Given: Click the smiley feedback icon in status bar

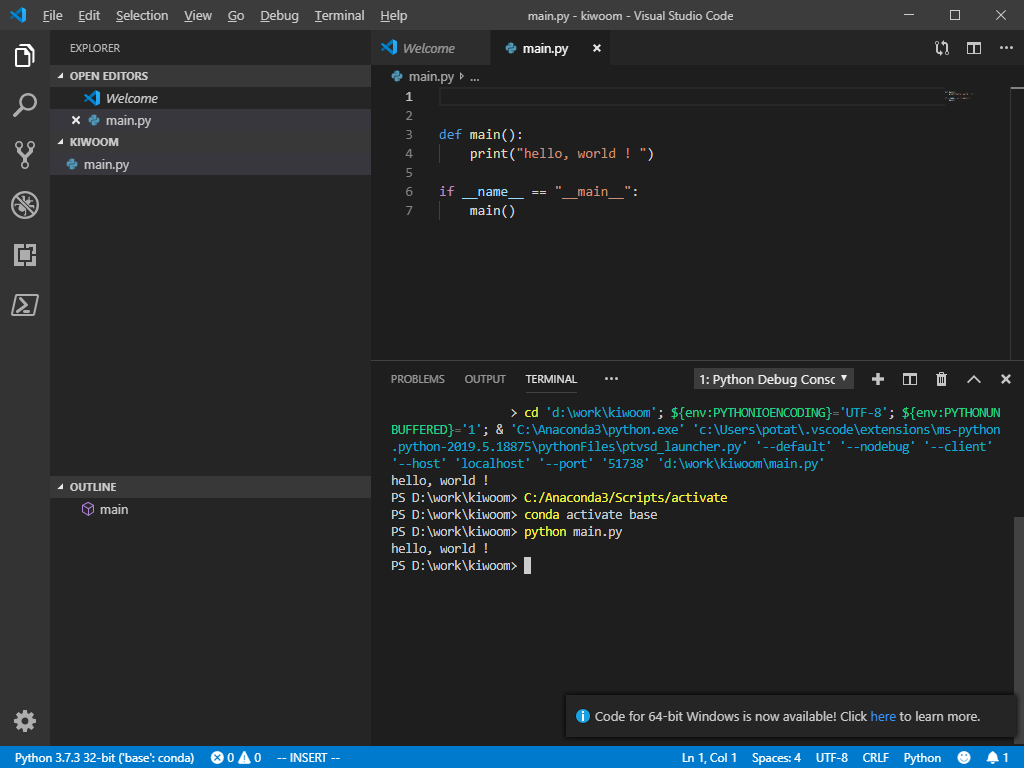Looking at the screenshot, I should coord(964,758).
